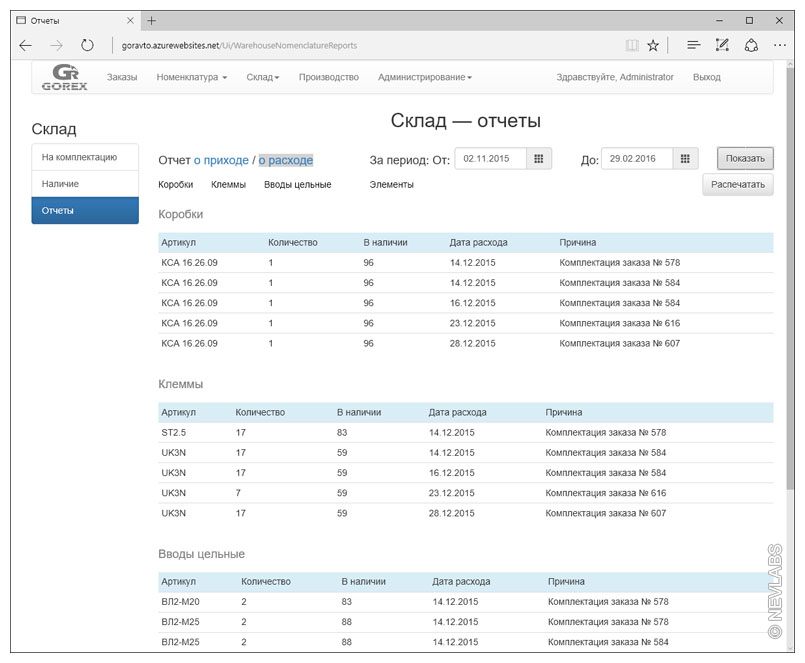Add page to favorites star icon

click(x=653, y=45)
